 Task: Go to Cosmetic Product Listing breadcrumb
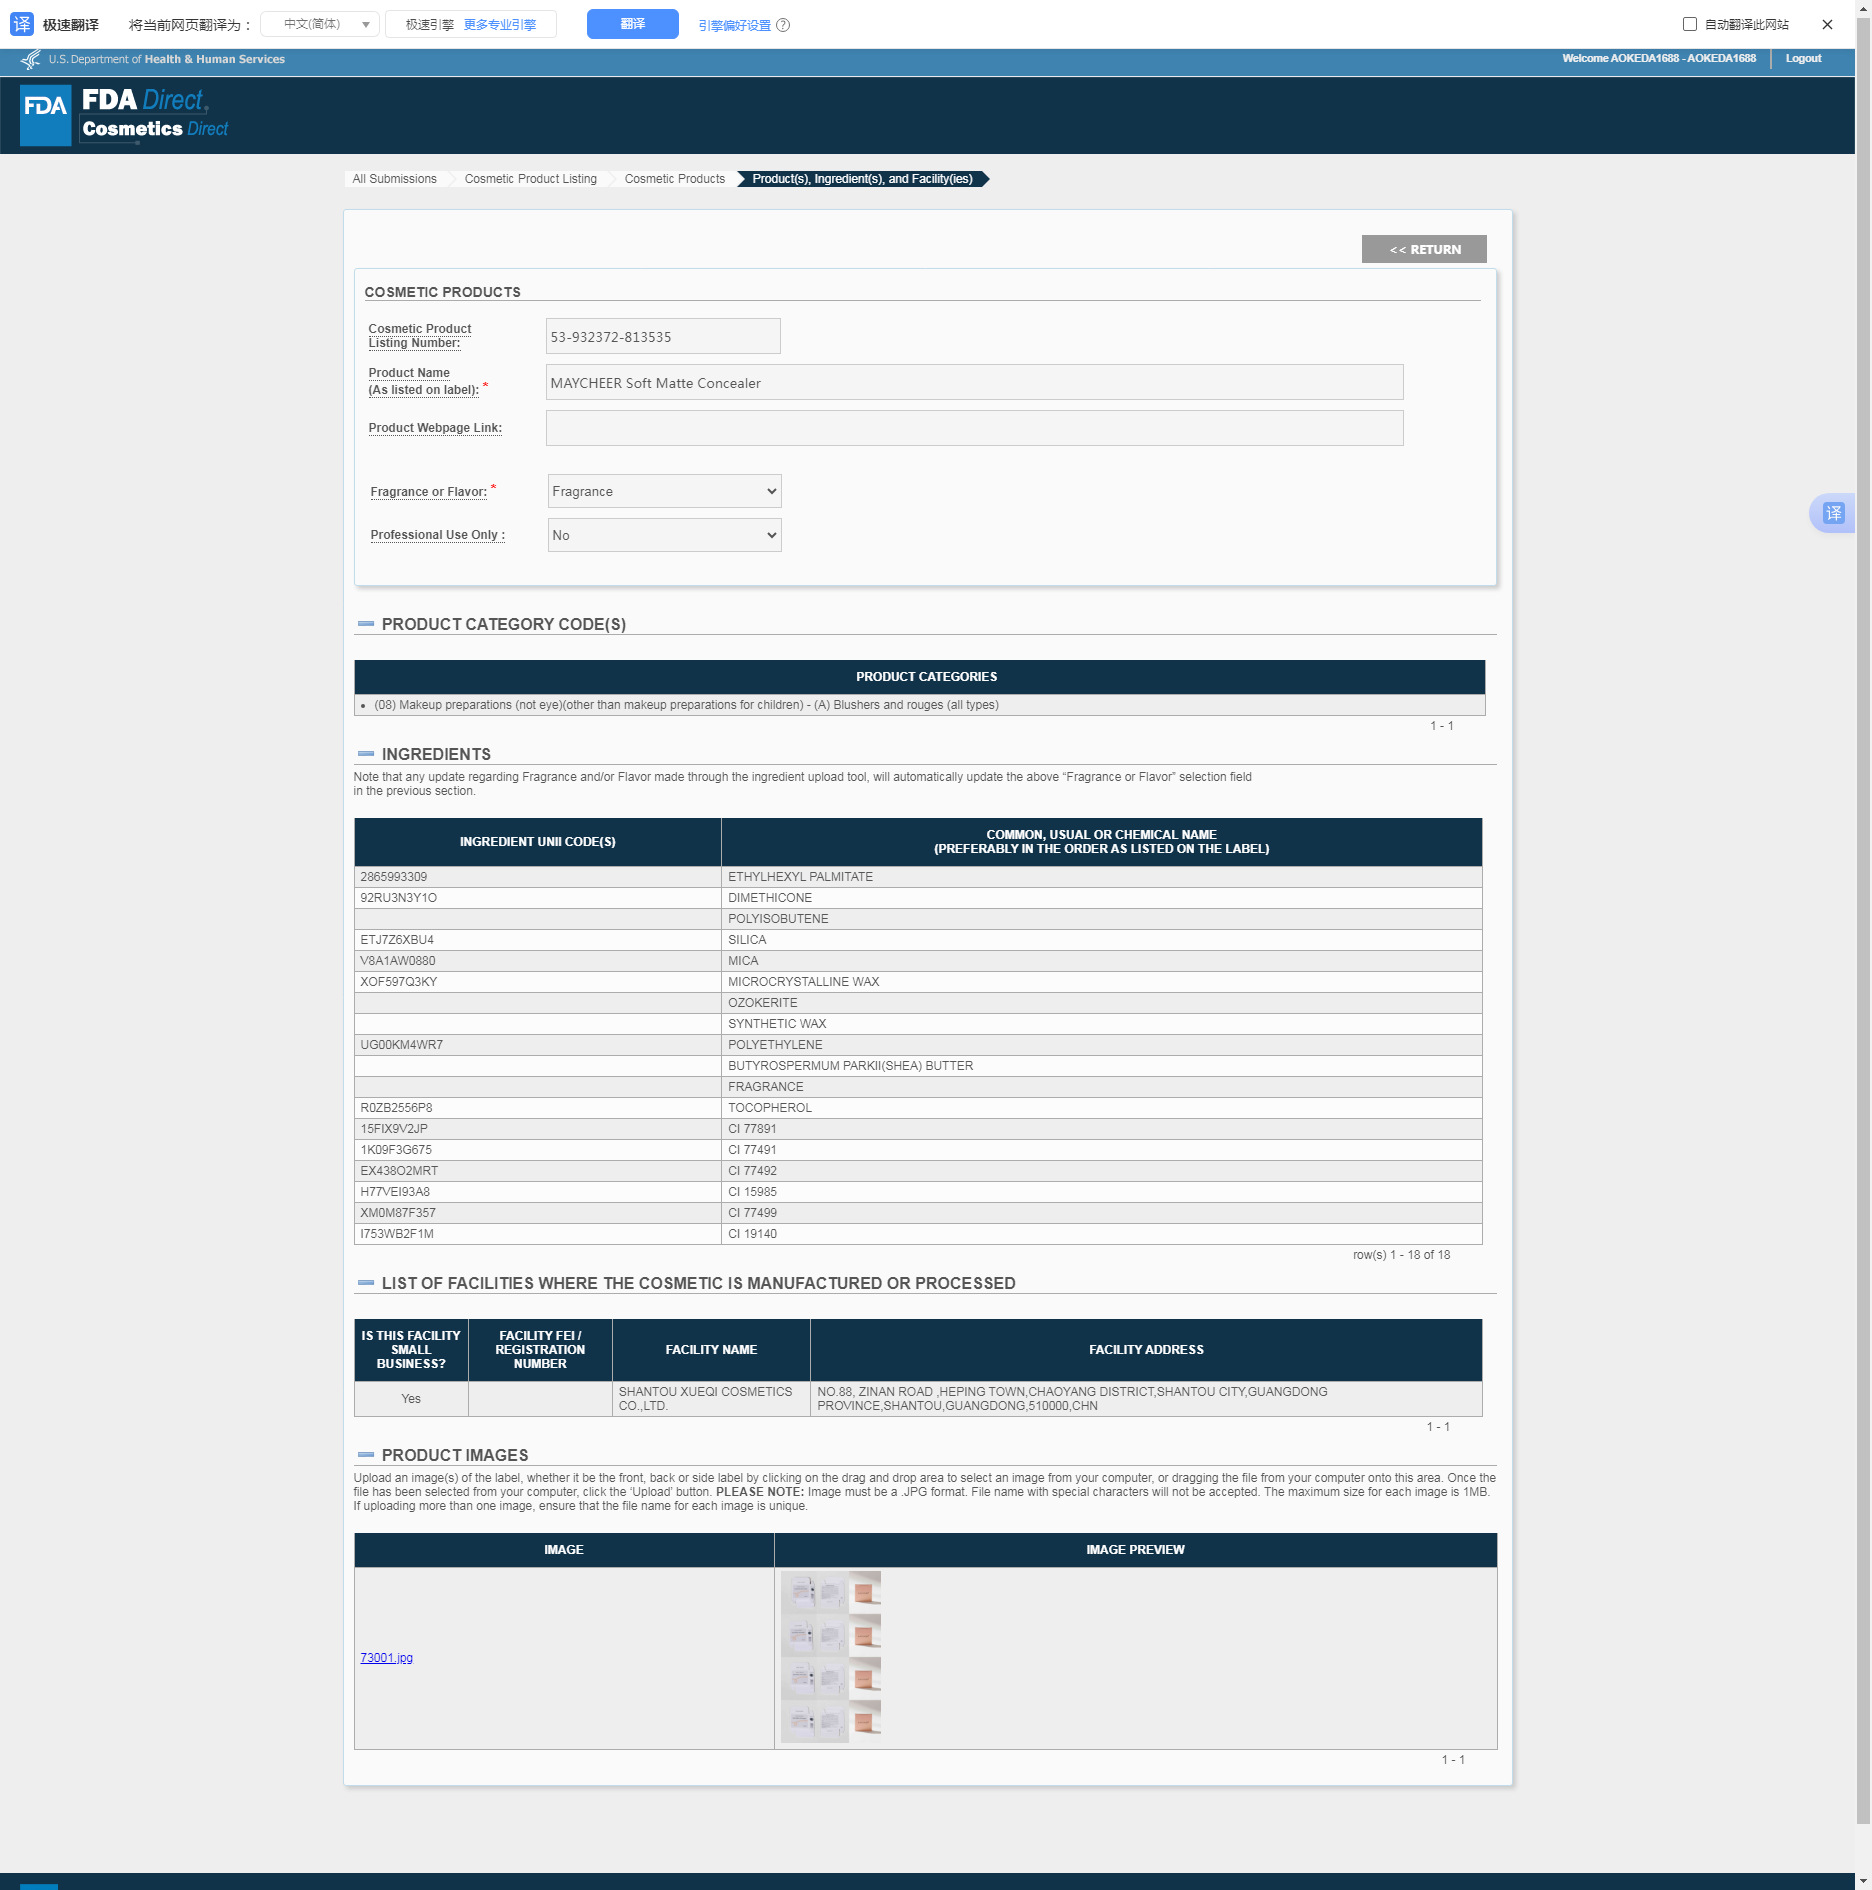(531, 179)
